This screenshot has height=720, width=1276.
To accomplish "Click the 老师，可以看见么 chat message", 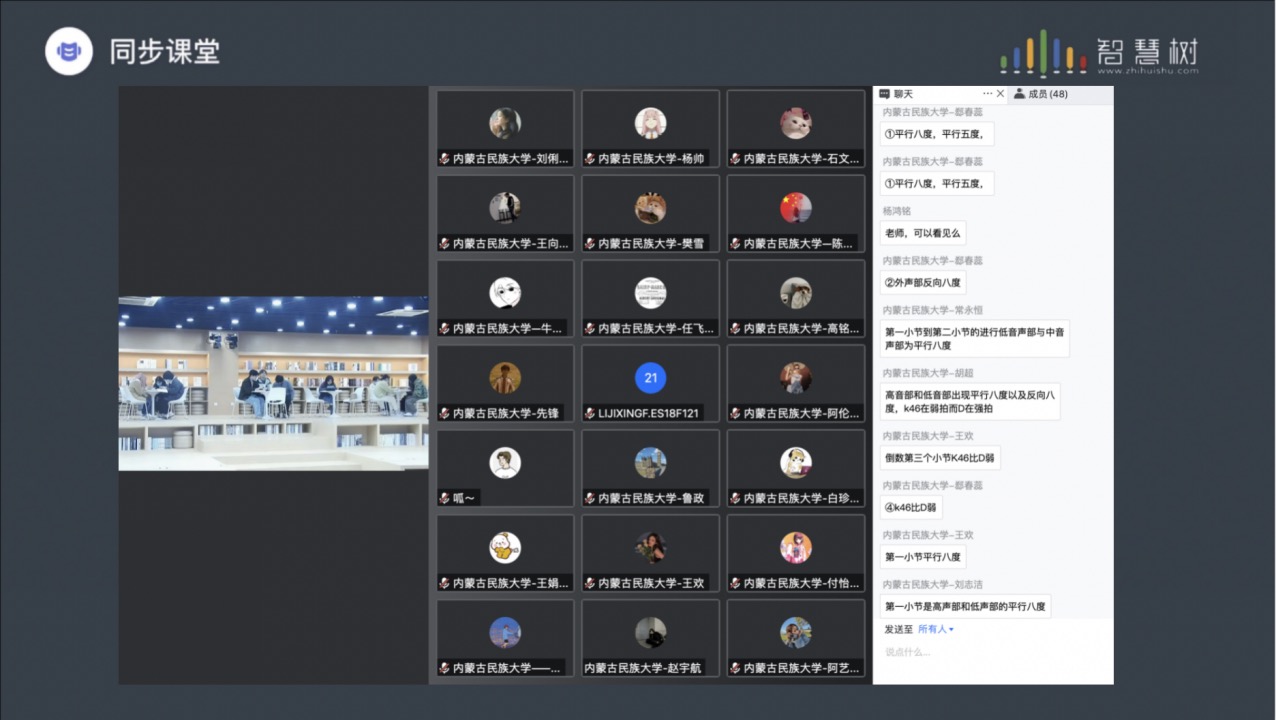I will [x=922, y=233].
